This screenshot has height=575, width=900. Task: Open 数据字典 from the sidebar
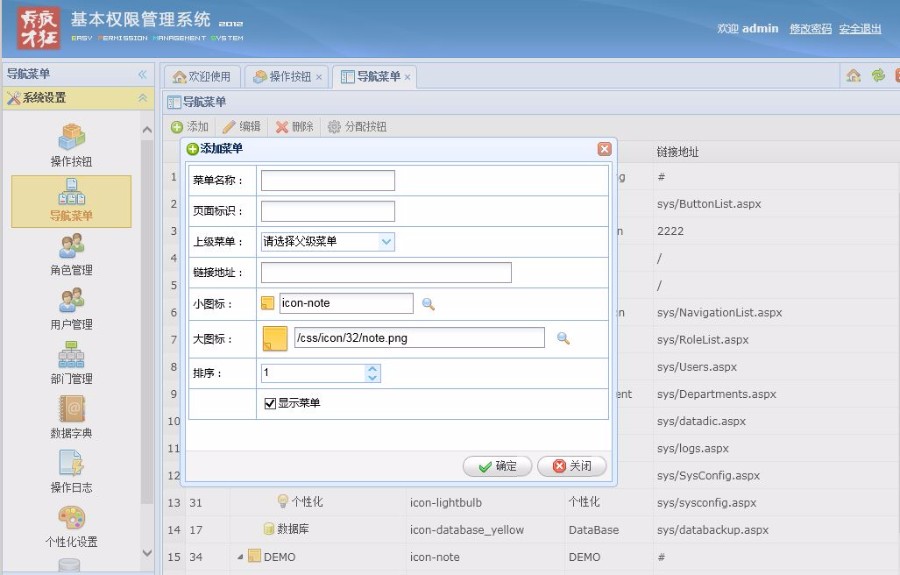coord(71,417)
